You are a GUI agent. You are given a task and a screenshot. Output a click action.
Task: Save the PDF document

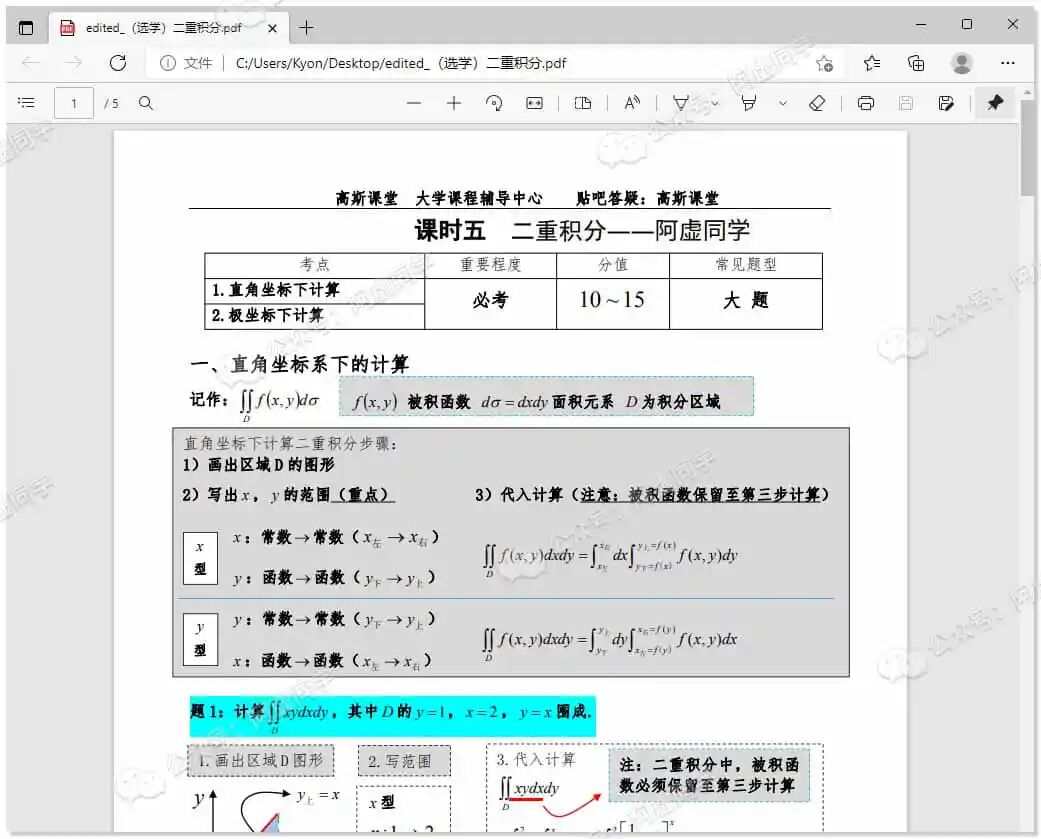906,103
